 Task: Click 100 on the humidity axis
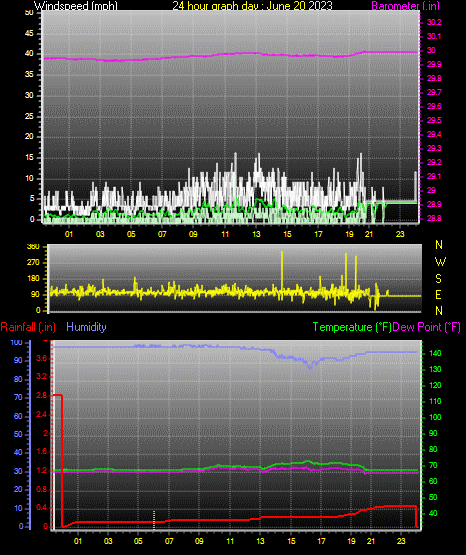(x=17, y=343)
